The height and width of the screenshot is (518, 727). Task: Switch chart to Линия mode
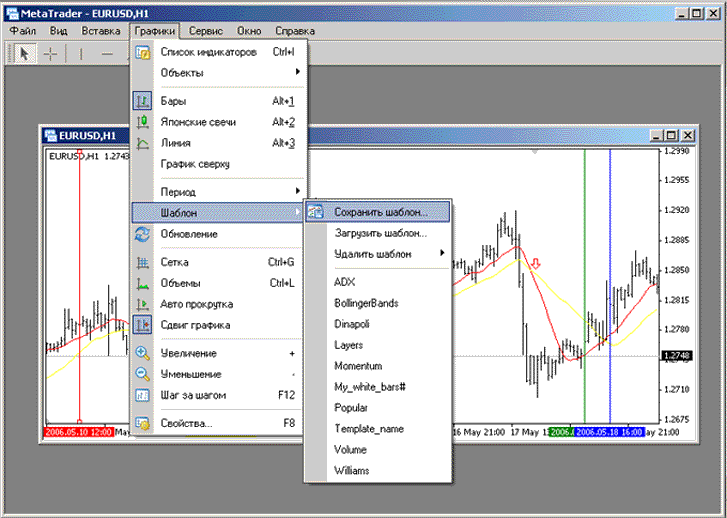point(218,143)
